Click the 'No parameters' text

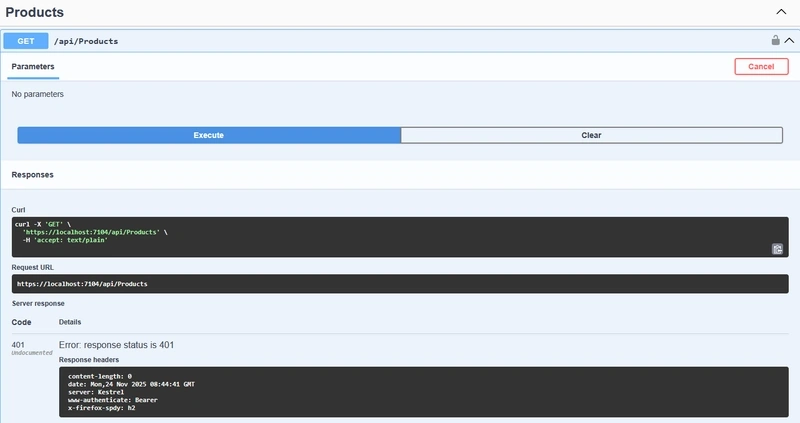pos(38,94)
